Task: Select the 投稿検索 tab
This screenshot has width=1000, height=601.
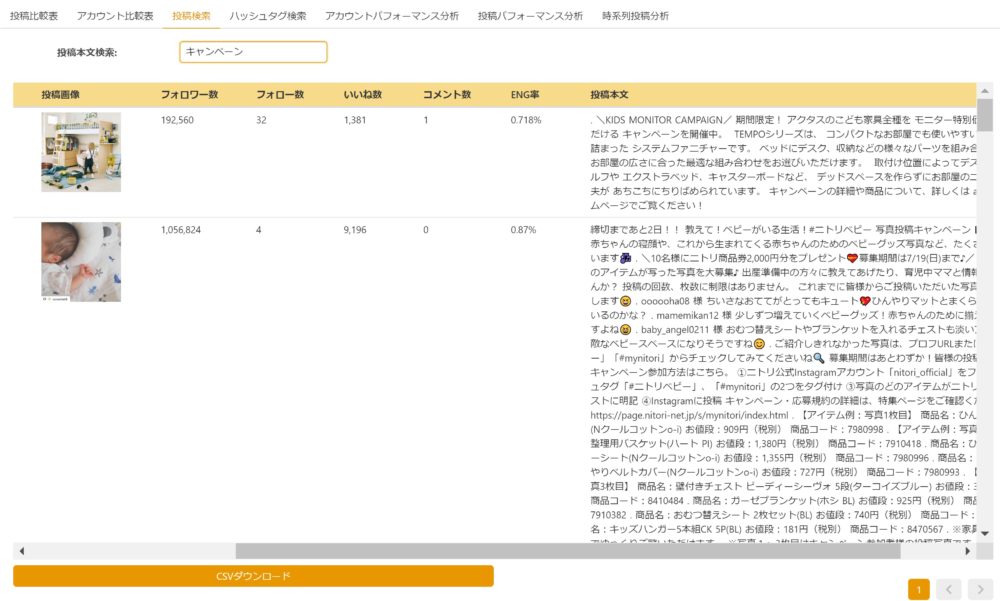Action: tap(191, 16)
